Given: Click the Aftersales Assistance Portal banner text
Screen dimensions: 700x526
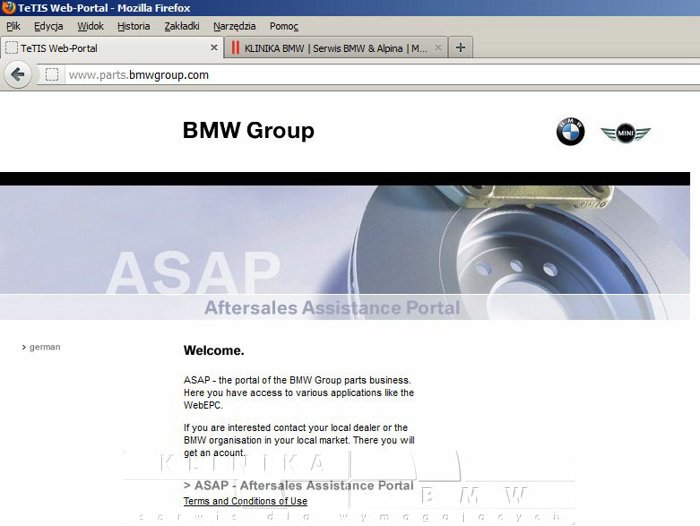Looking at the screenshot, I should 332,308.
